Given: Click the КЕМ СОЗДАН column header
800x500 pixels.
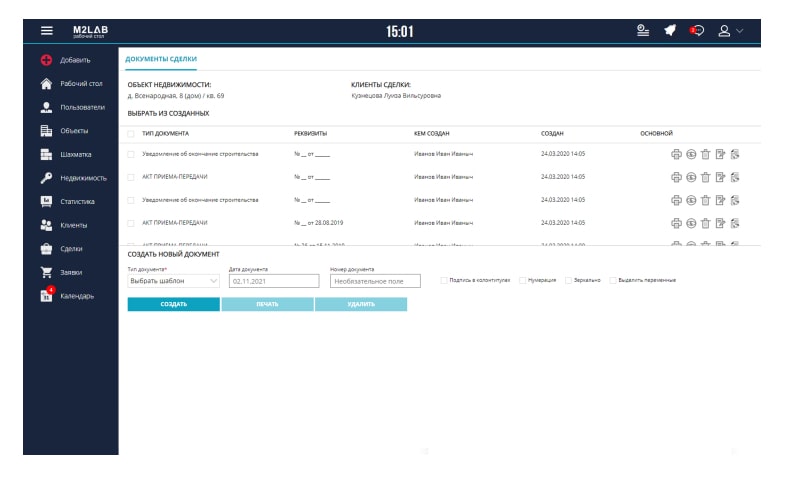Looking at the screenshot, I should (432, 134).
